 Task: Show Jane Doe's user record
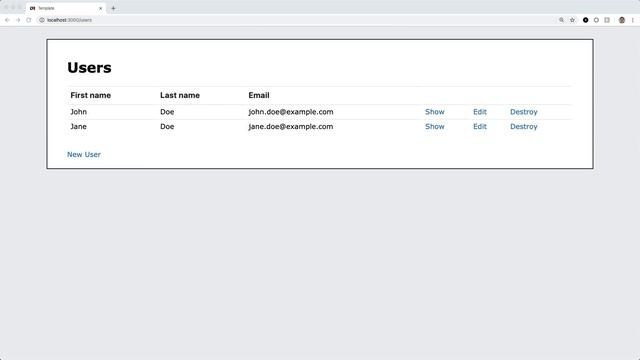(435, 127)
